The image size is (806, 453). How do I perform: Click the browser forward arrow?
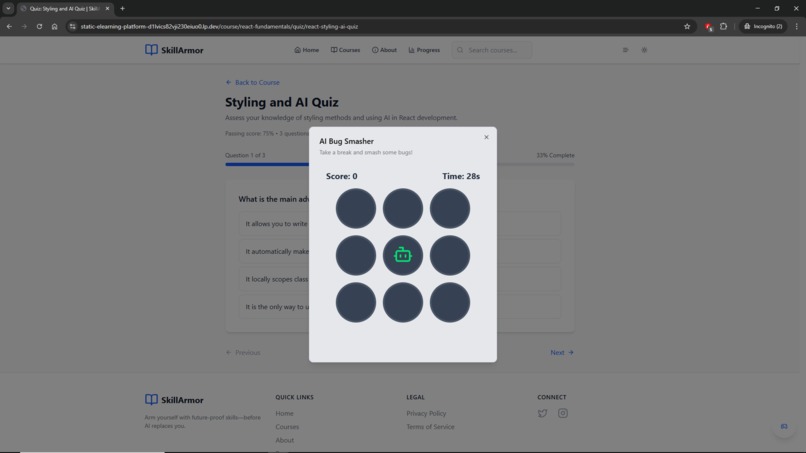(x=24, y=26)
